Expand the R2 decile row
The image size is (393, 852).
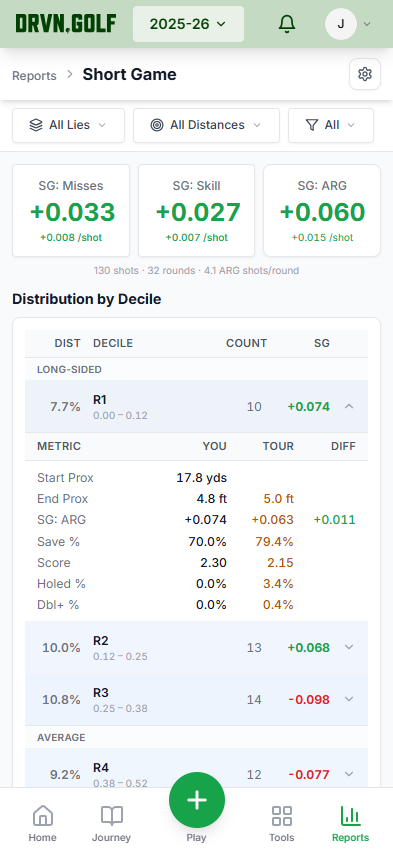[196, 647]
